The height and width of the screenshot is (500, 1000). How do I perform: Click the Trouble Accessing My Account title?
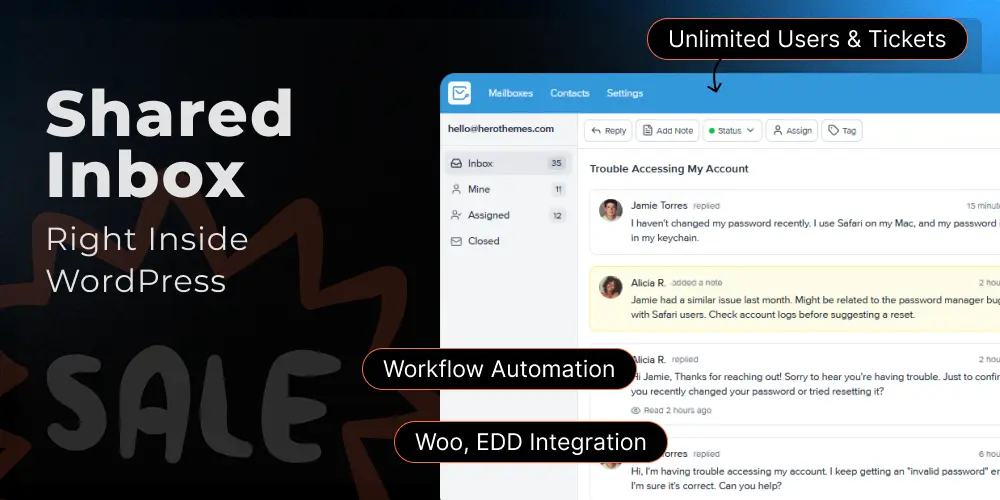point(669,169)
